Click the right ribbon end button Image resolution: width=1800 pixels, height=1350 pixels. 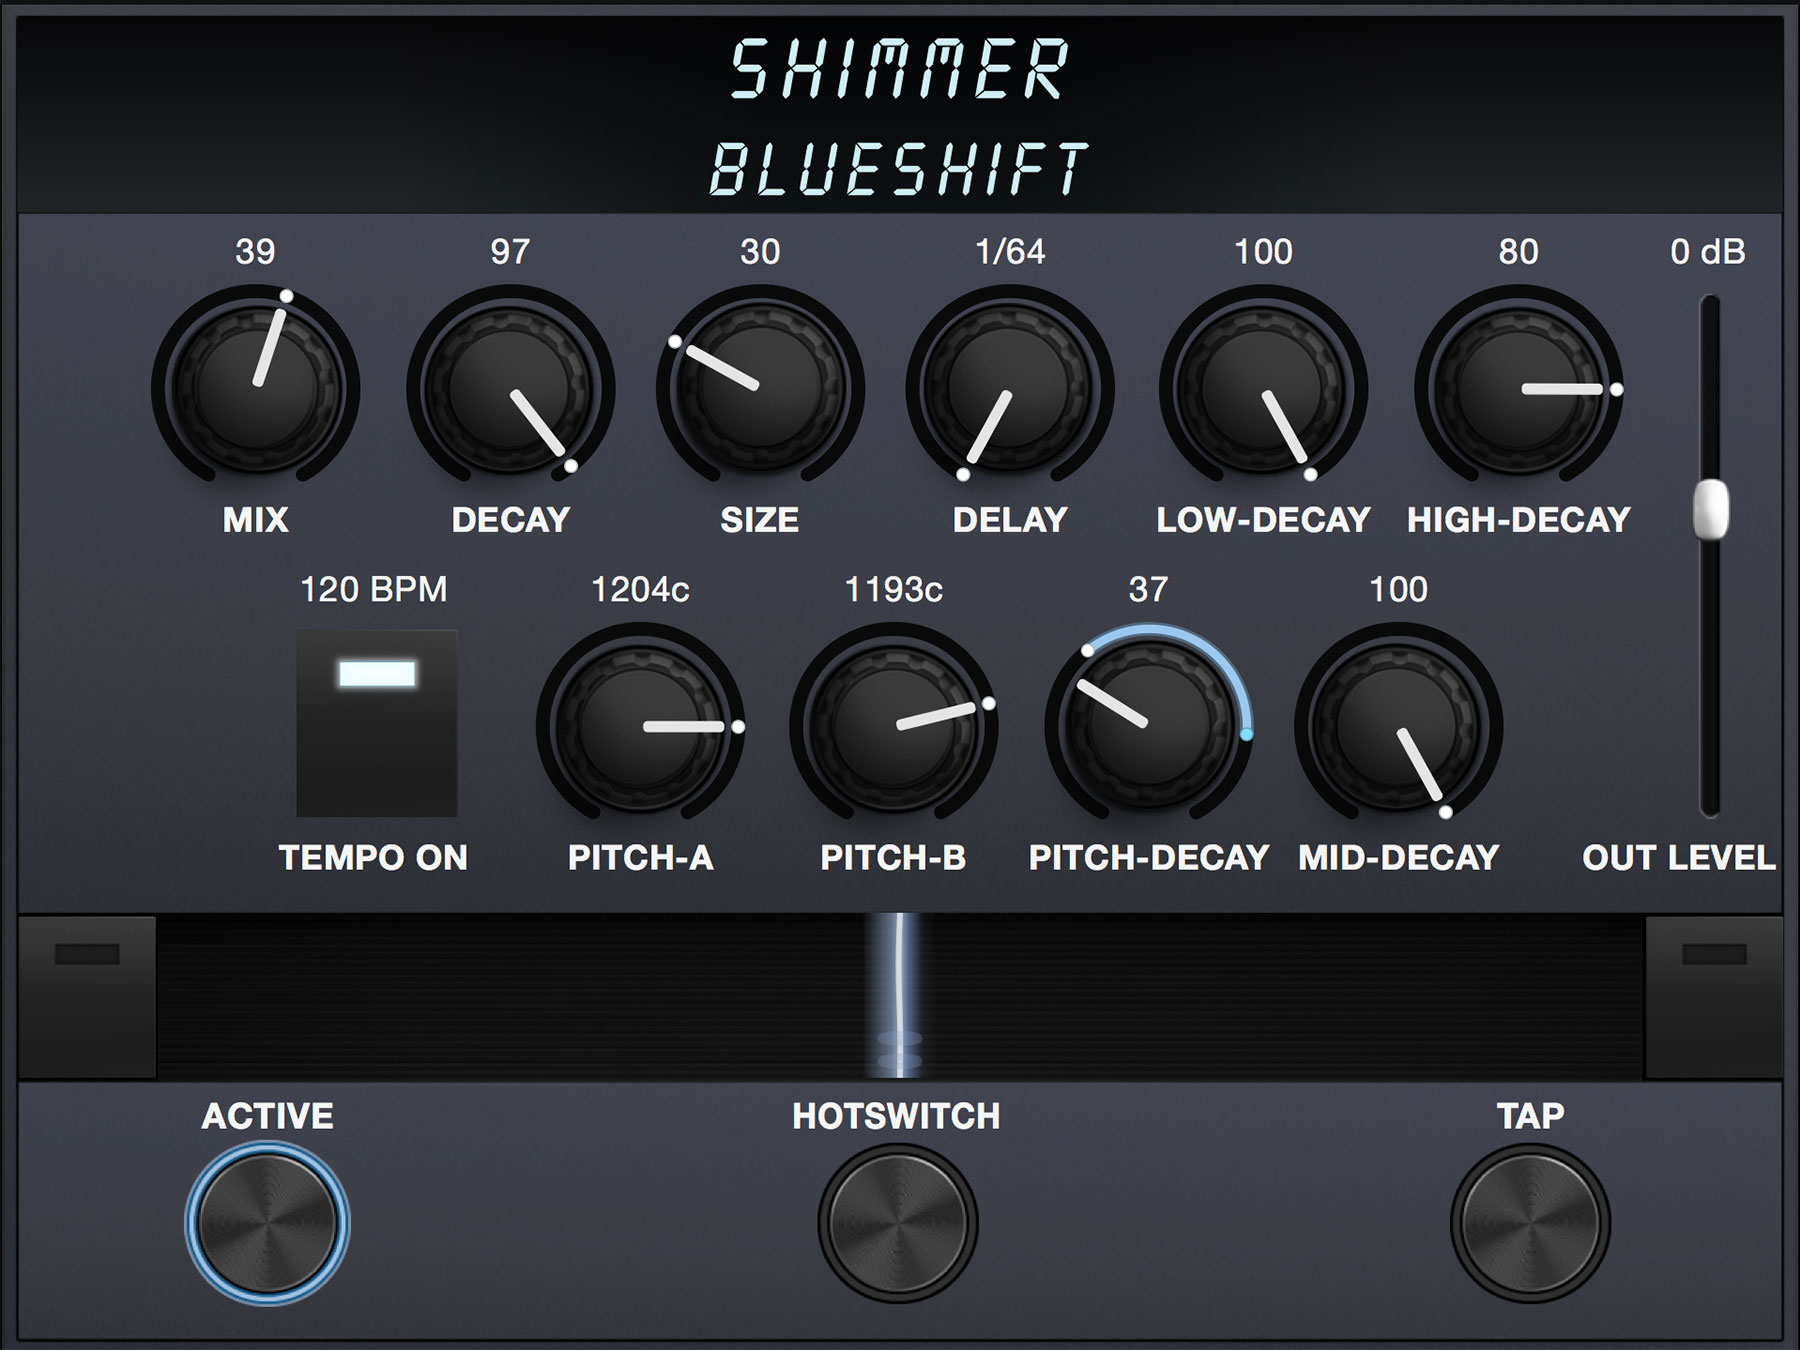pyautogui.click(x=1714, y=997)
